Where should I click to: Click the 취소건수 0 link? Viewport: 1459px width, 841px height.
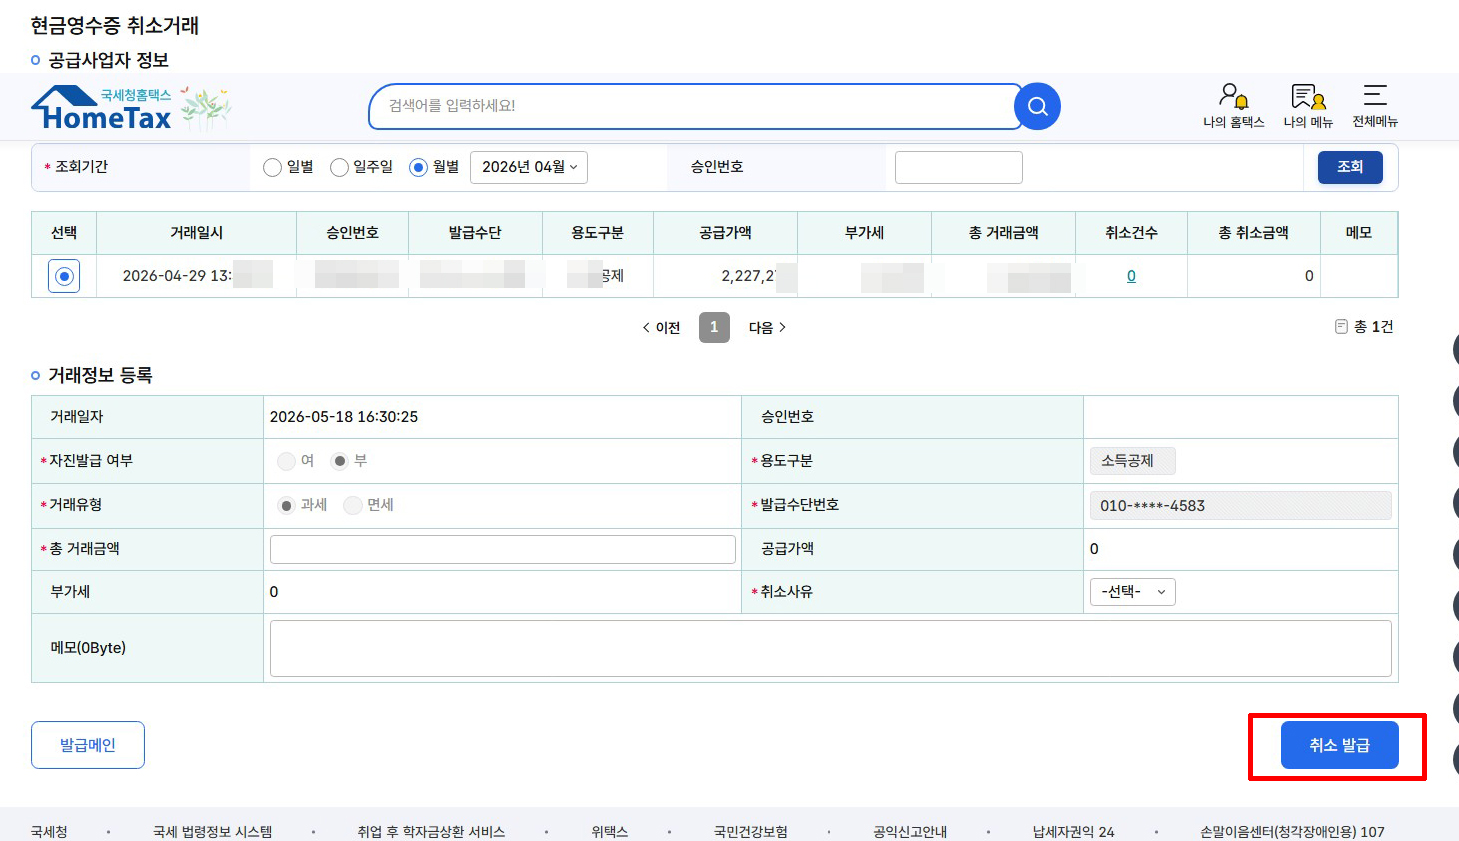[1131, 276]
